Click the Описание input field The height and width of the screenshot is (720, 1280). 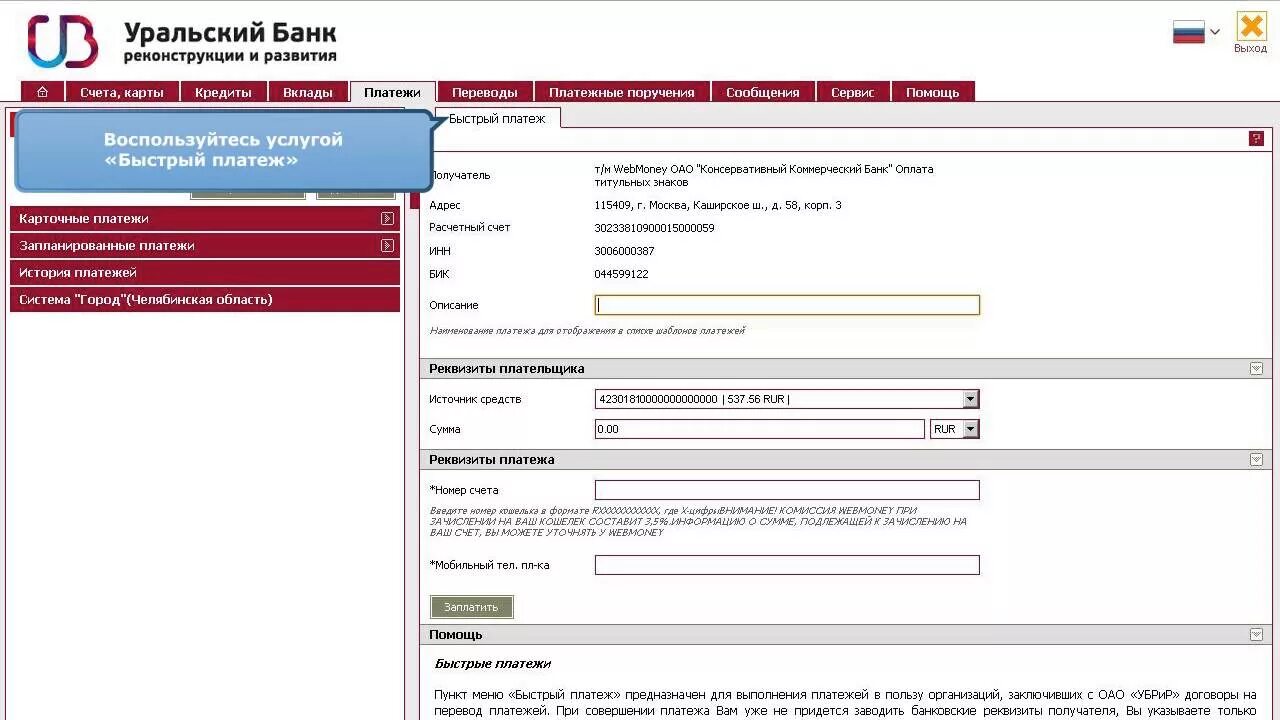pos(787,305)
